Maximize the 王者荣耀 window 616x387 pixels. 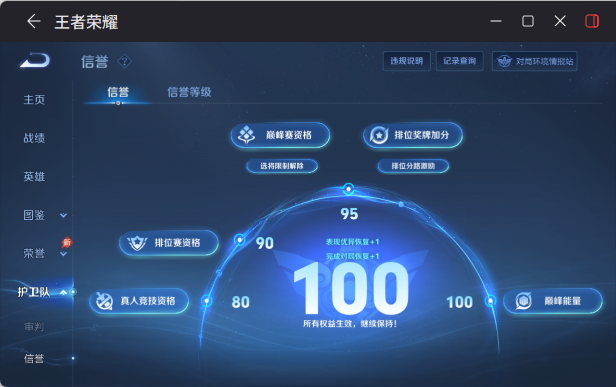[x=528, y=21]
